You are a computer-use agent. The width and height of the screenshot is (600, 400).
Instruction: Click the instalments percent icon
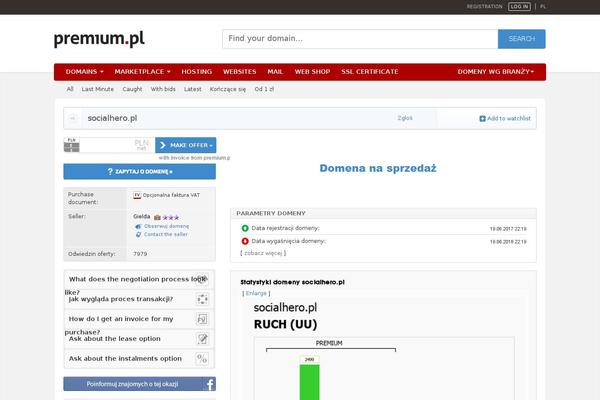(202, 359)
